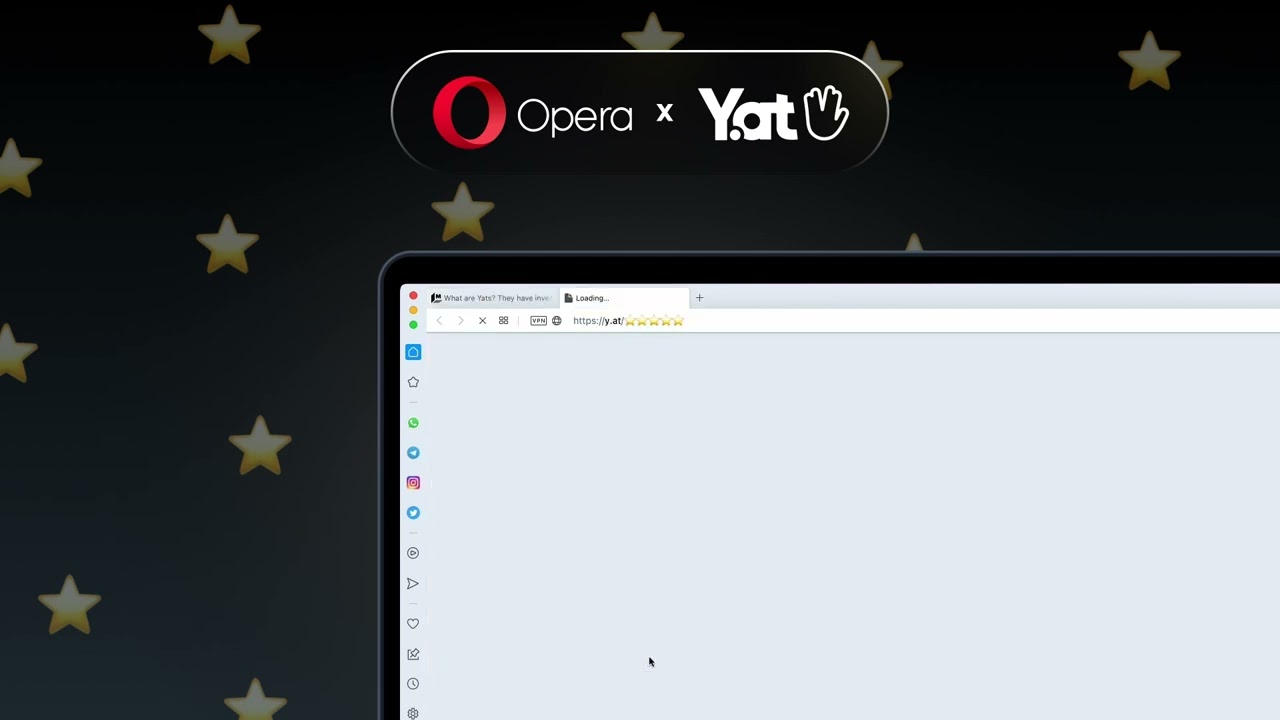Go forward with the forward arrow
The width and height of the screenshot is (1280, 720).
pyautogui.click(x=460, y=321)
